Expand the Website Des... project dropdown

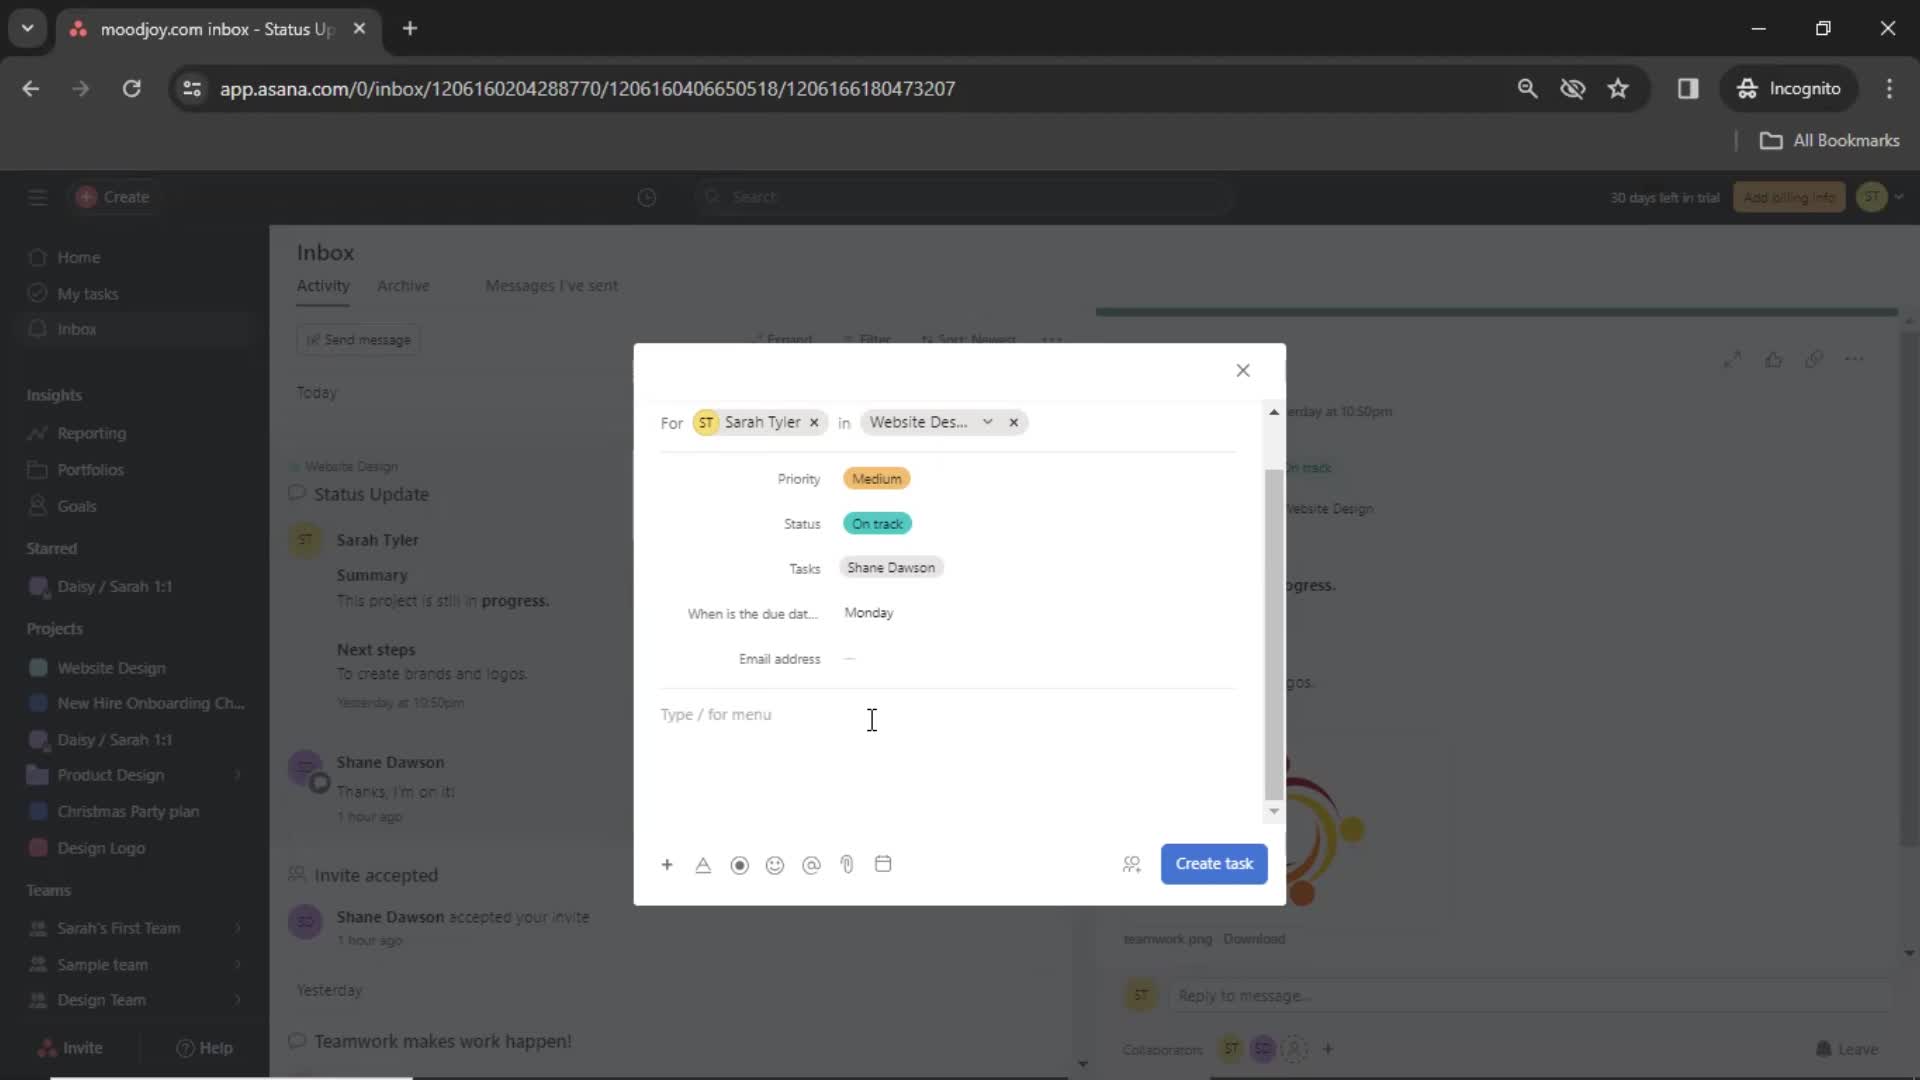click(988, 422)
